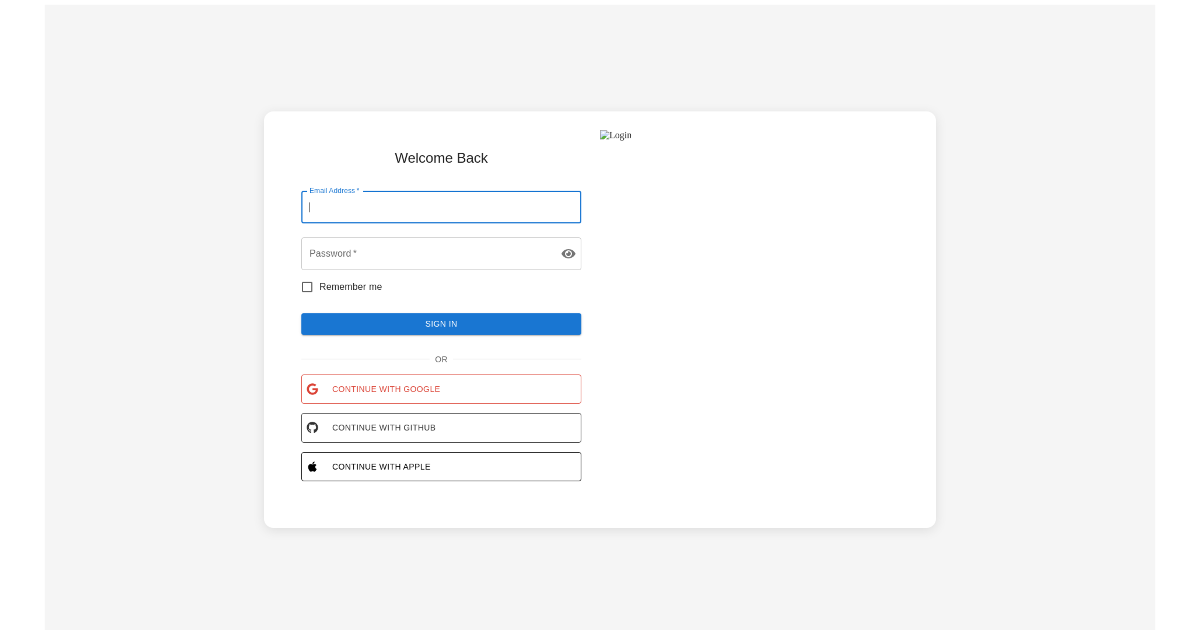Show the password using the eye icon
1200x630 pixels.
pyautogui.click(x=568, y=253)
